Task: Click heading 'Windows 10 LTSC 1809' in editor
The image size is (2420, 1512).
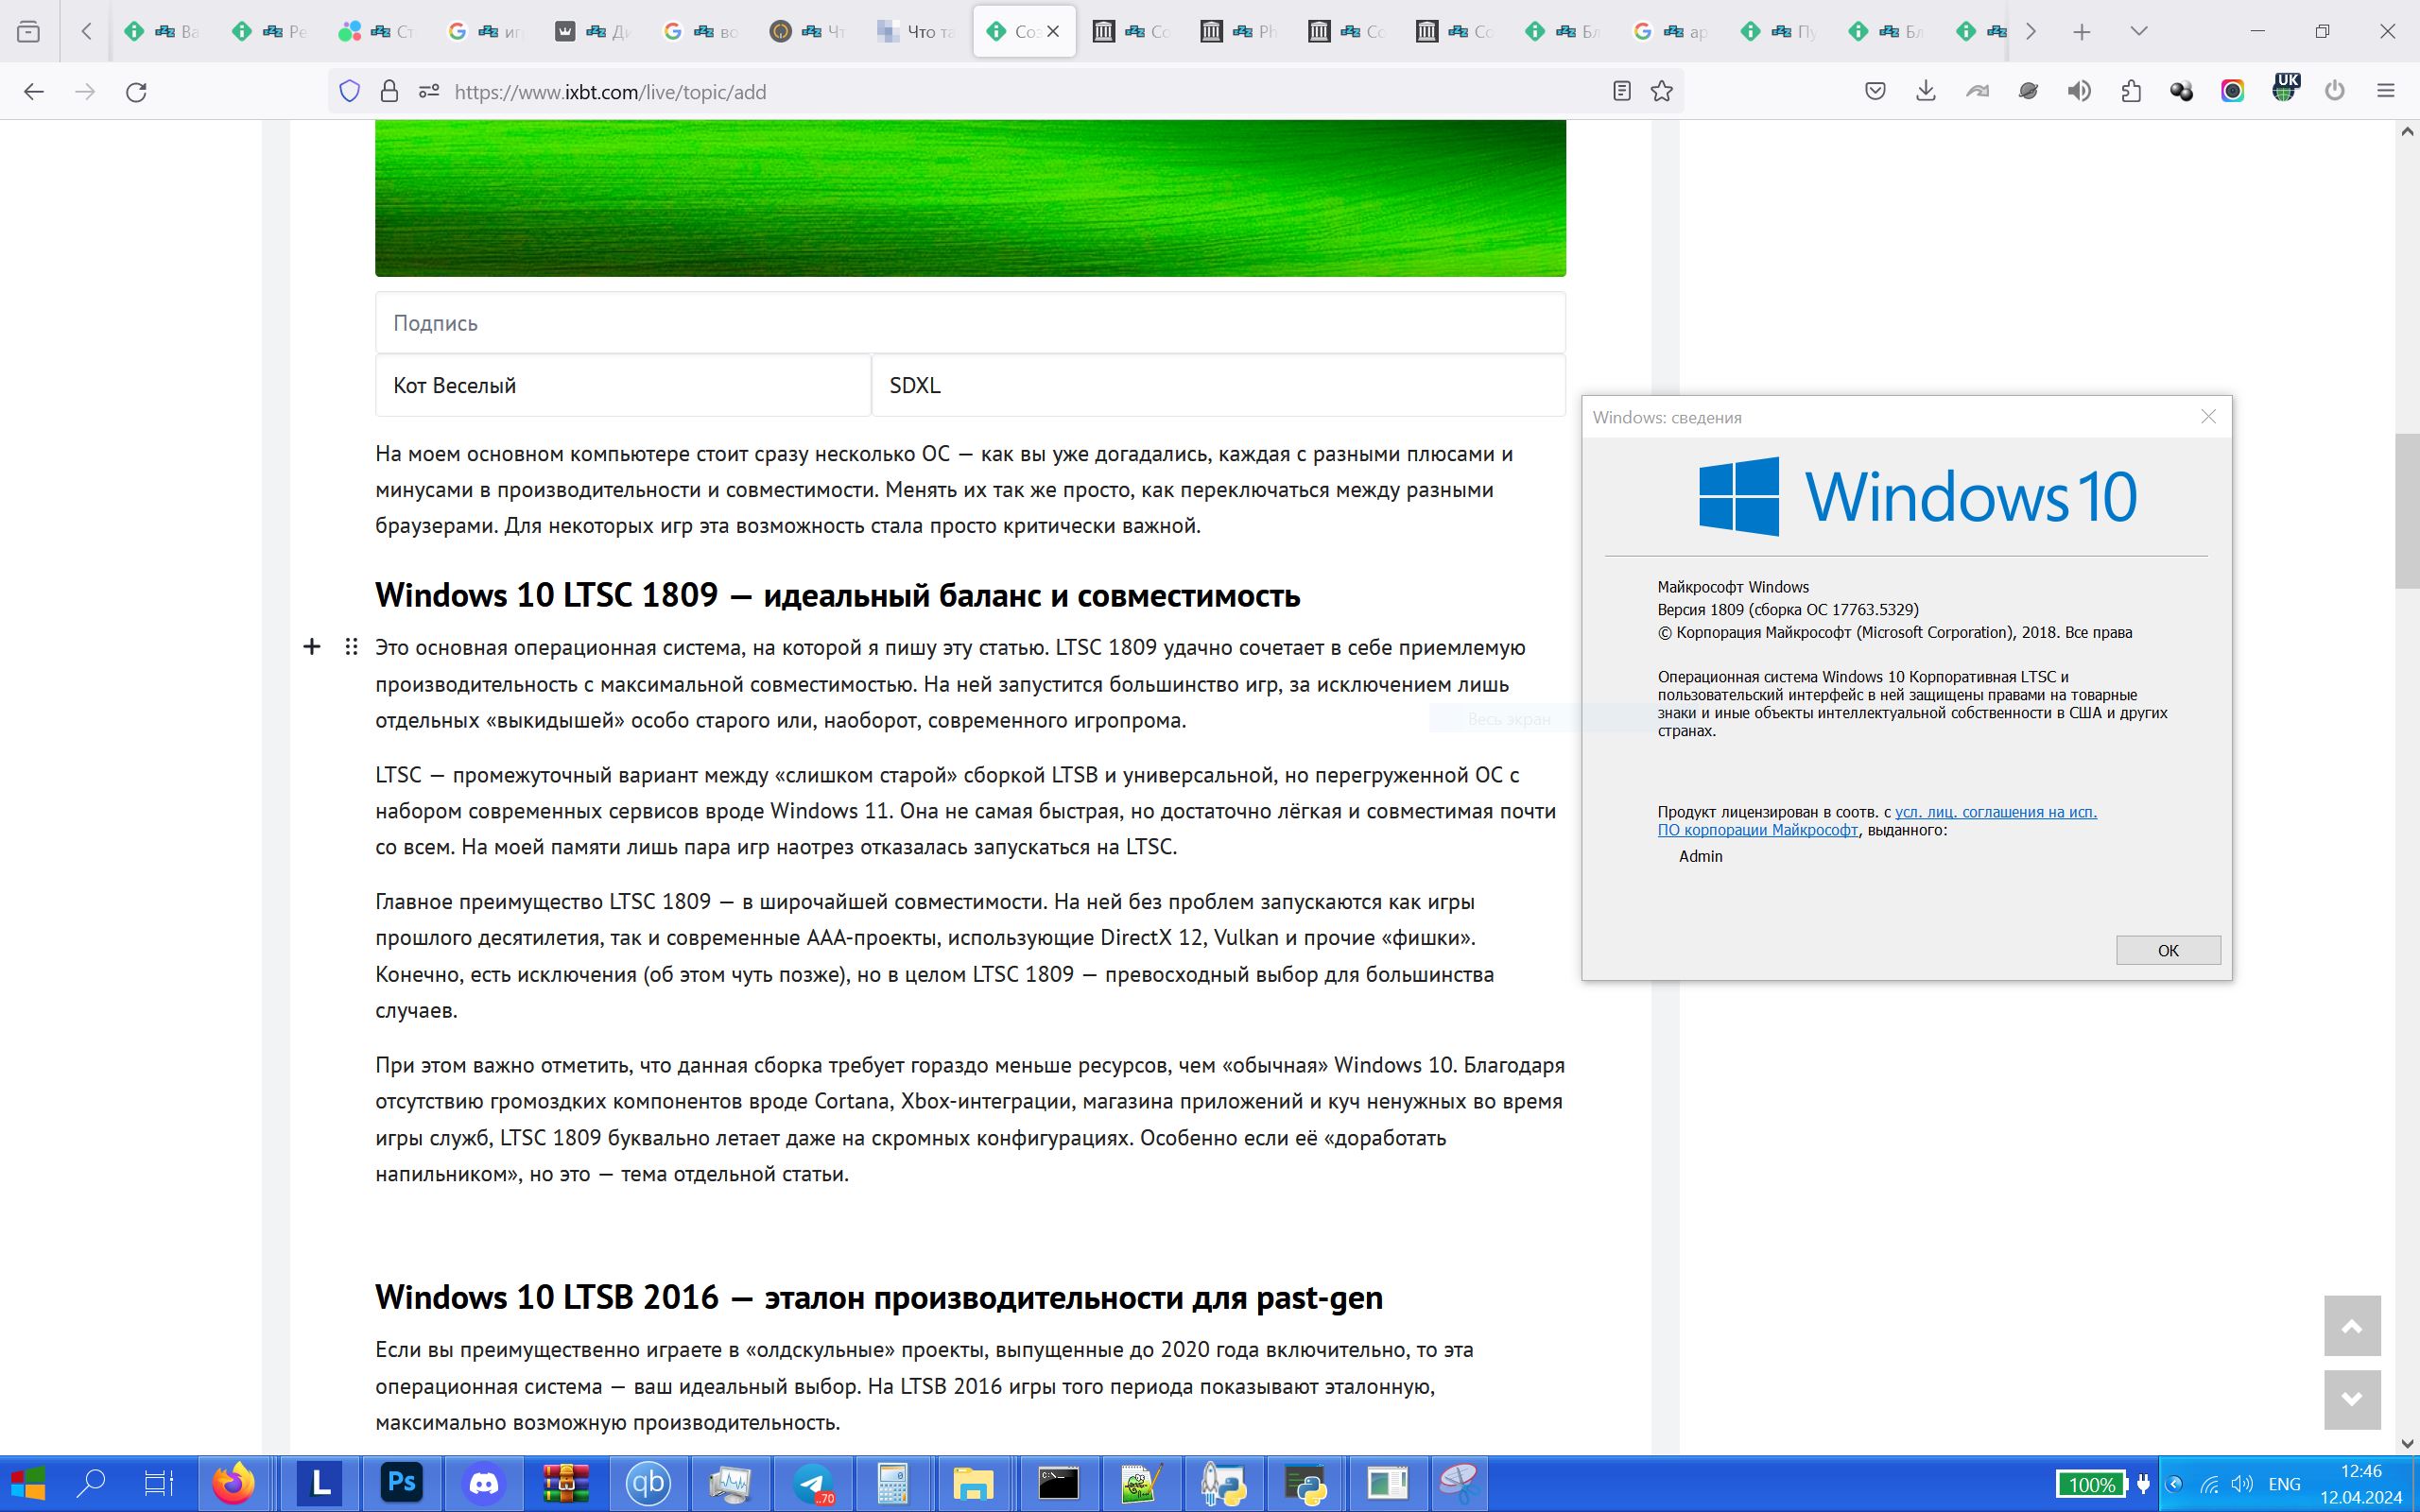Action: (x=837, y=595)
